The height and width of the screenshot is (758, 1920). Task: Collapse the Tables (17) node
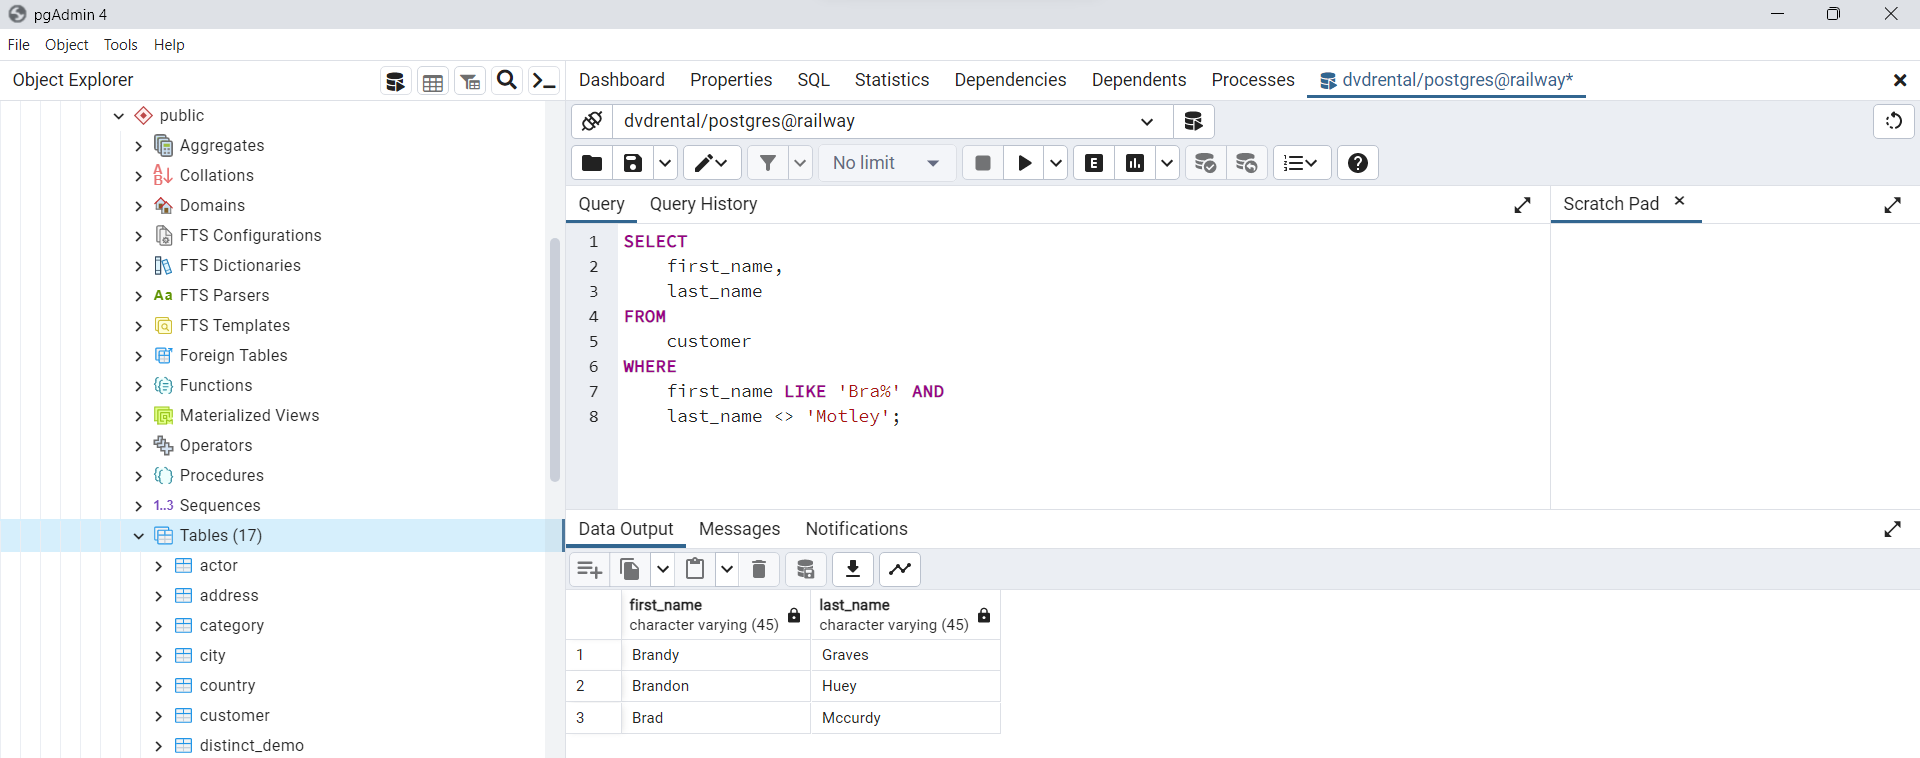[139, 536]
